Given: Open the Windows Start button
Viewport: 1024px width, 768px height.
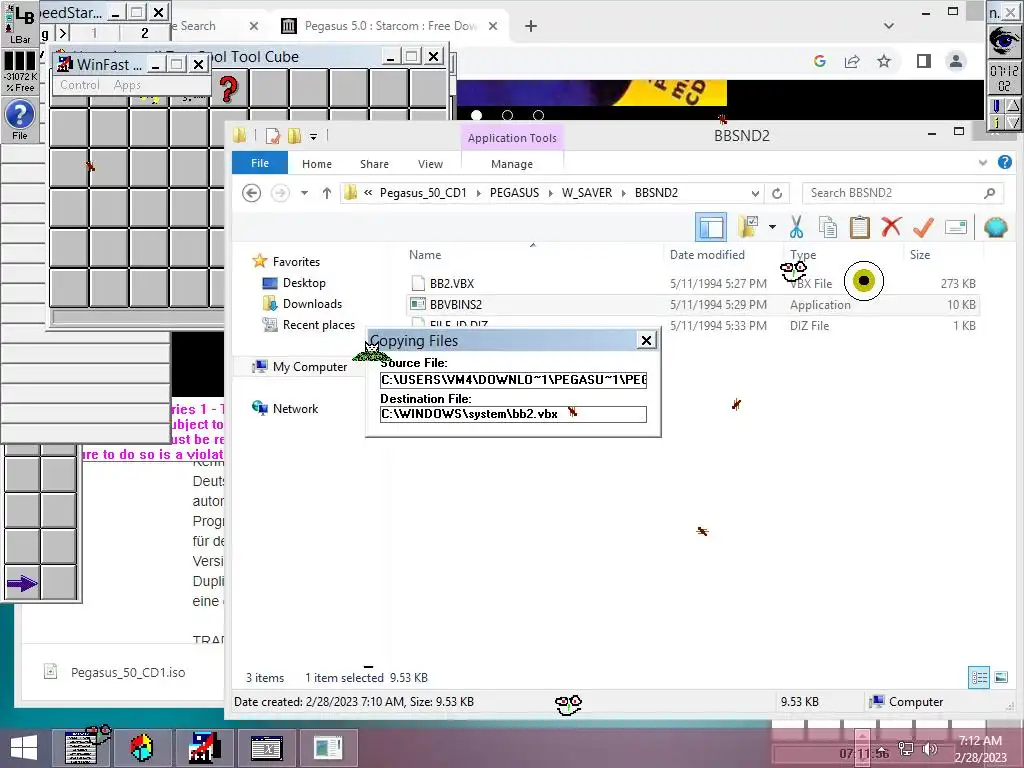Looking at the screenshot, I should click(24, 748).
